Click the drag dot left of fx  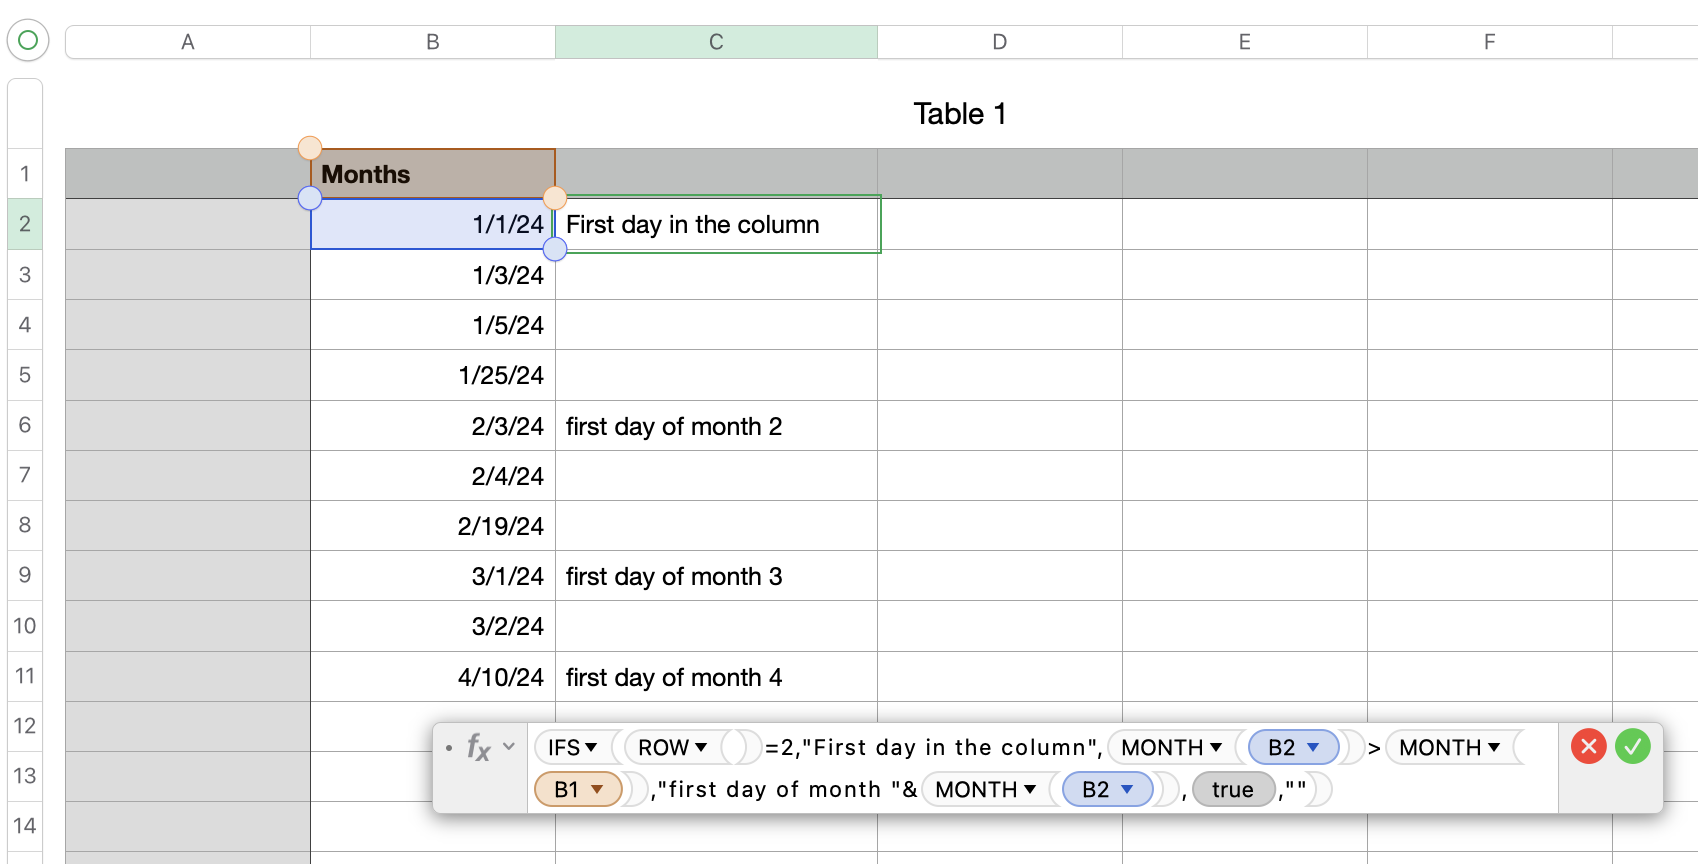448,747
